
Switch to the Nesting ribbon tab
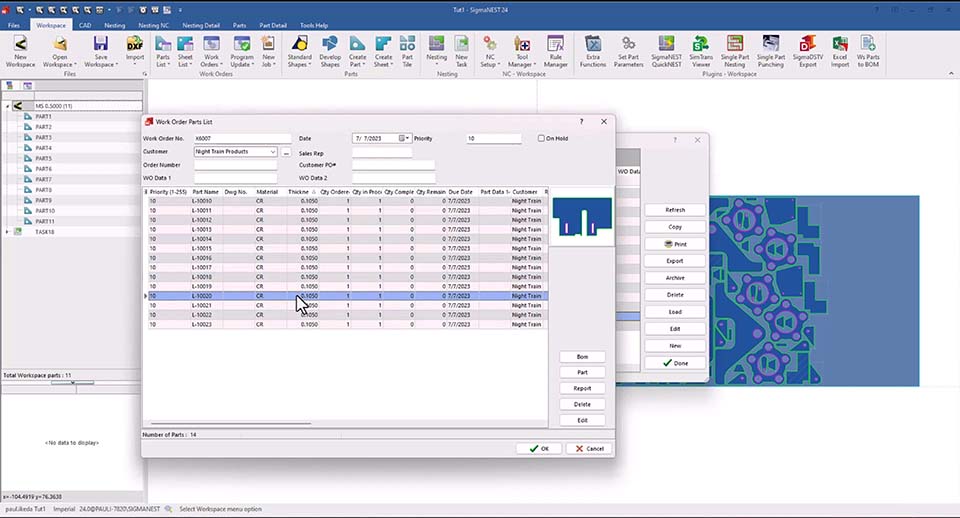(x=114, y=25)
